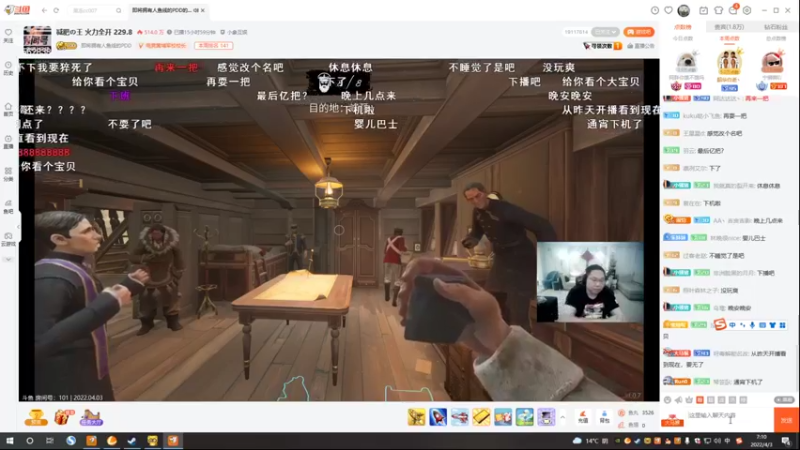Open Windows notification center icon
Screen dimensions: 800x450
pos(787,441)
